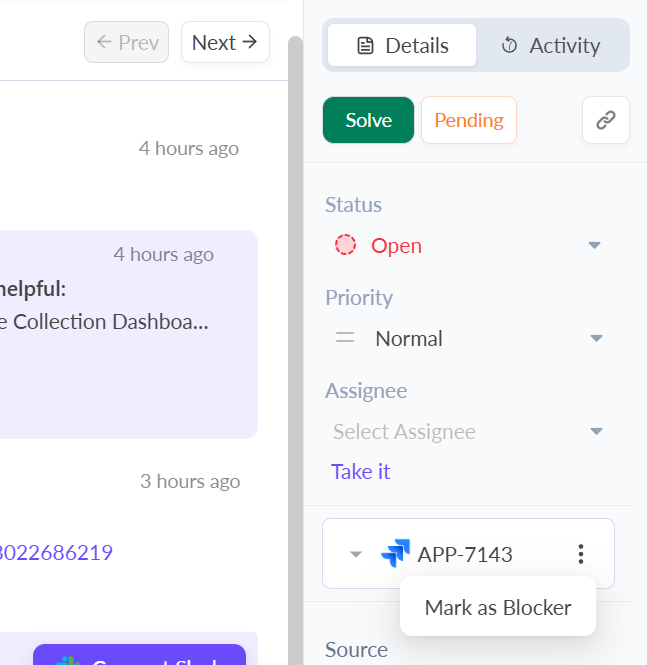Expand the Status dropdown arrow
The height and width of the screenshot is (665, 647).
click(594, 245)
